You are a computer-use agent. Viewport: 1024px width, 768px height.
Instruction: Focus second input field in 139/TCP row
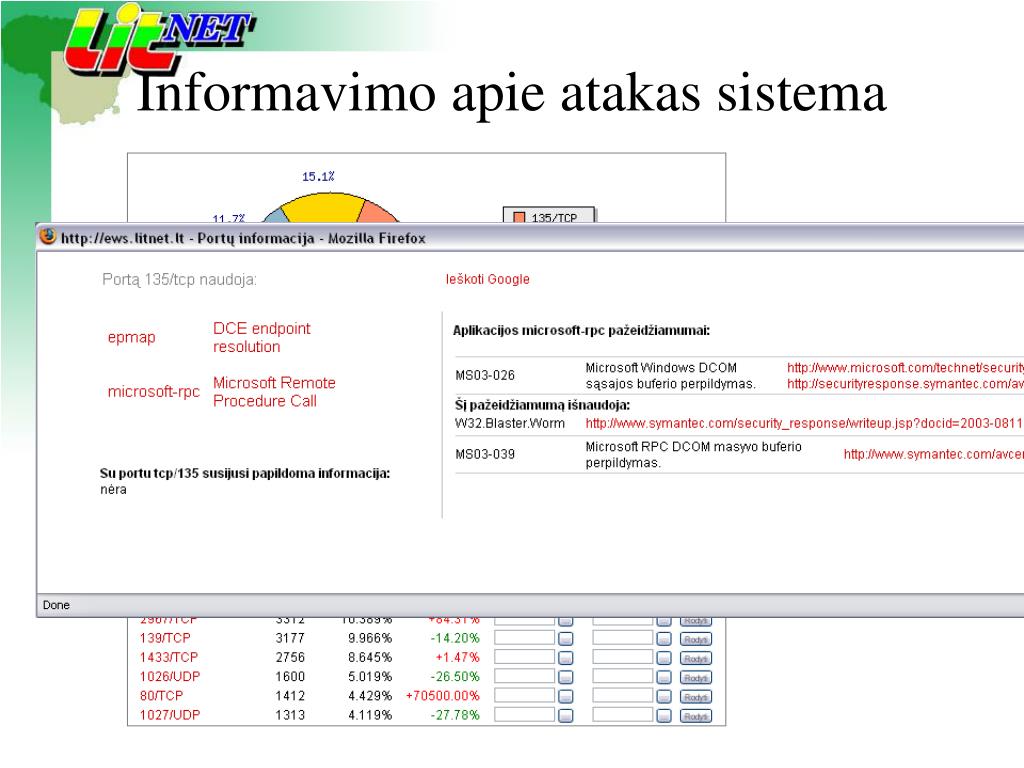tap(623, 638)
